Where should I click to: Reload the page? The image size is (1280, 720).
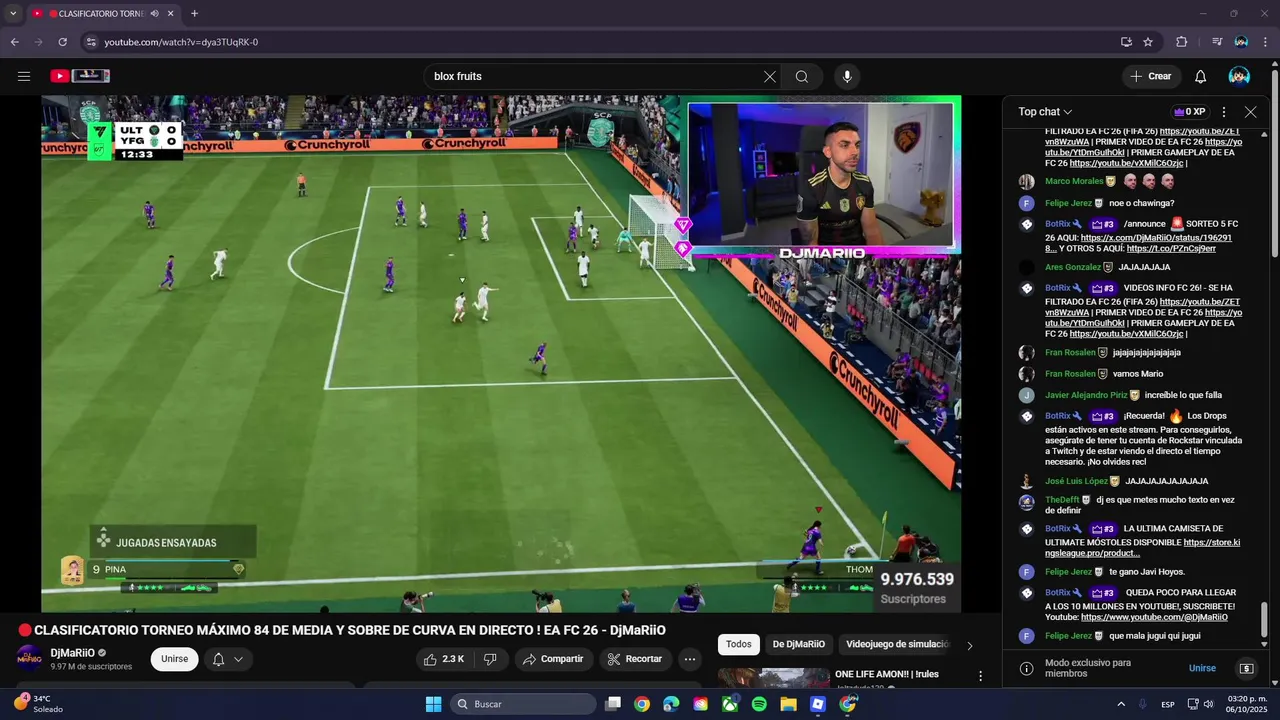coord(62,42)
